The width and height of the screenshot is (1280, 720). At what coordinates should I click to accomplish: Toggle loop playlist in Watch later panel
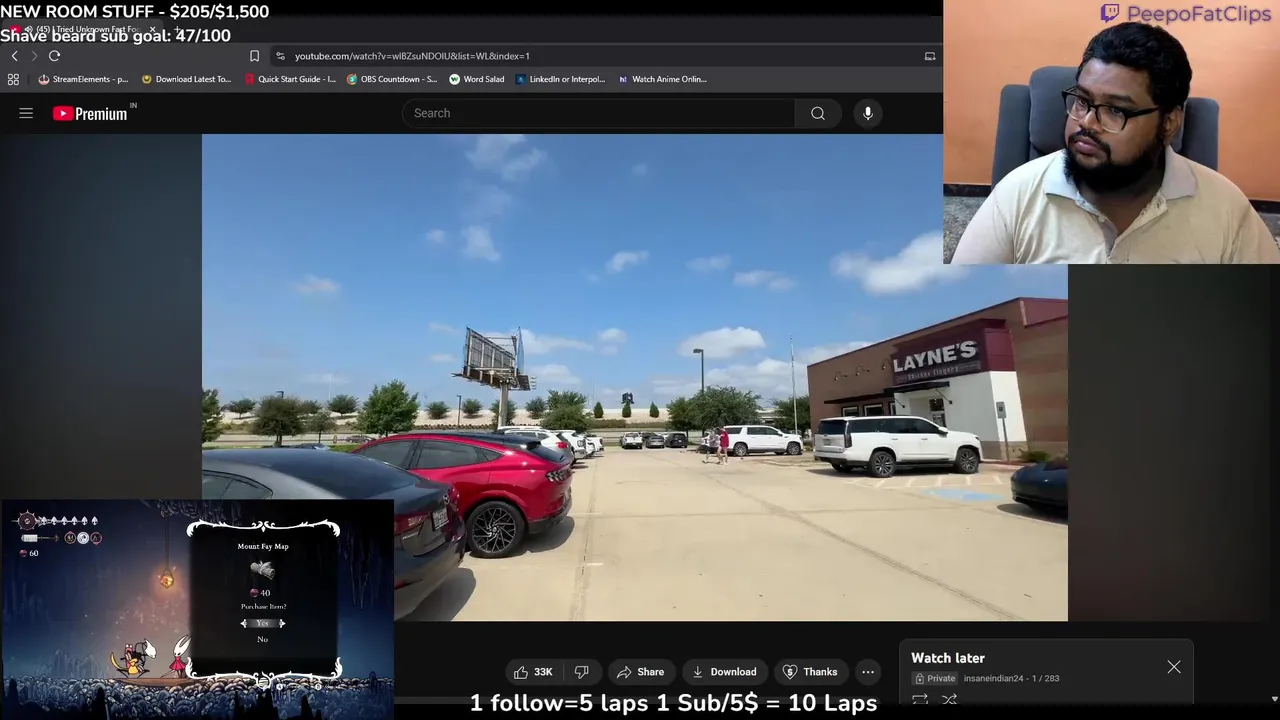(x=920, y=700)
